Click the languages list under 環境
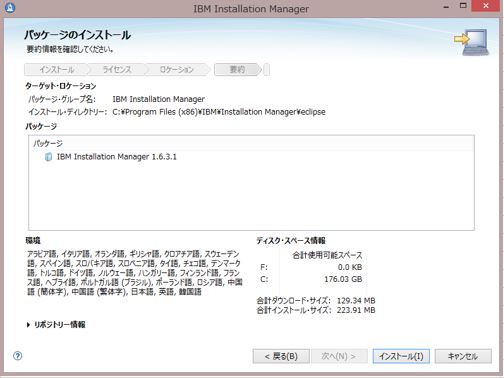The image size is (504, 378). coord(135,273)
